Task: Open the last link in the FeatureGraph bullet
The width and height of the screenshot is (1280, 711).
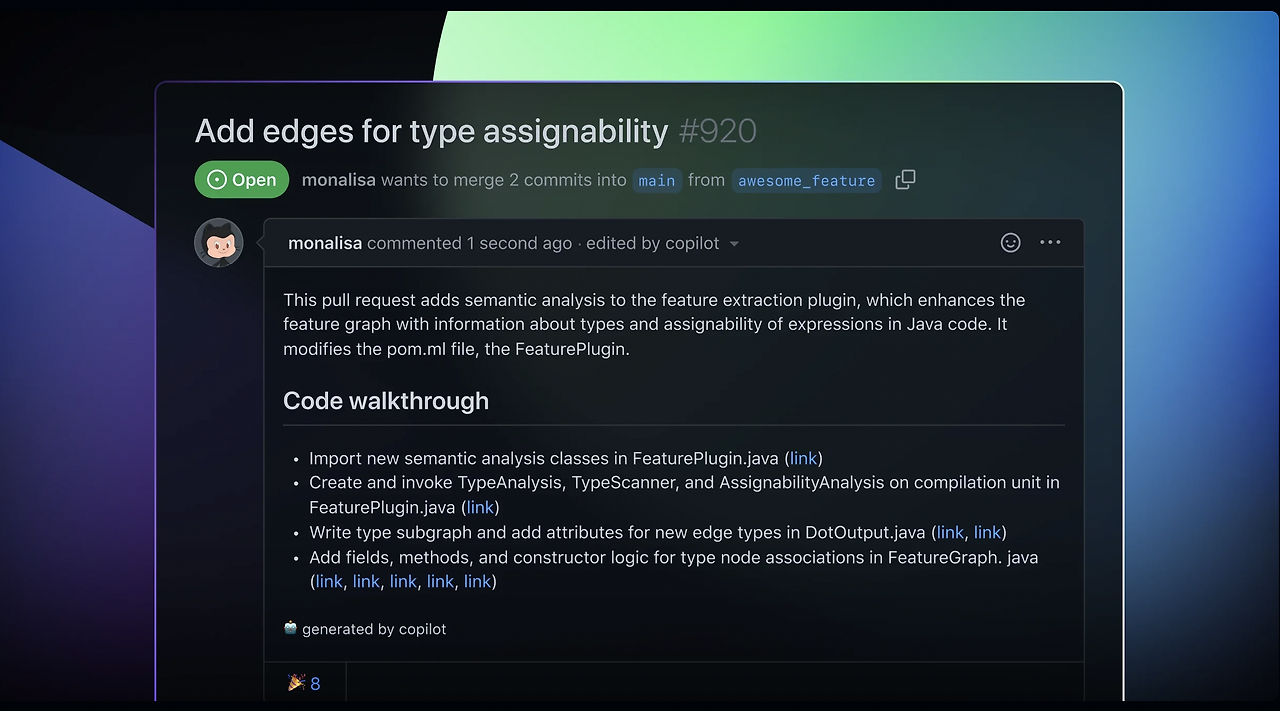Action: pos(477,581)
